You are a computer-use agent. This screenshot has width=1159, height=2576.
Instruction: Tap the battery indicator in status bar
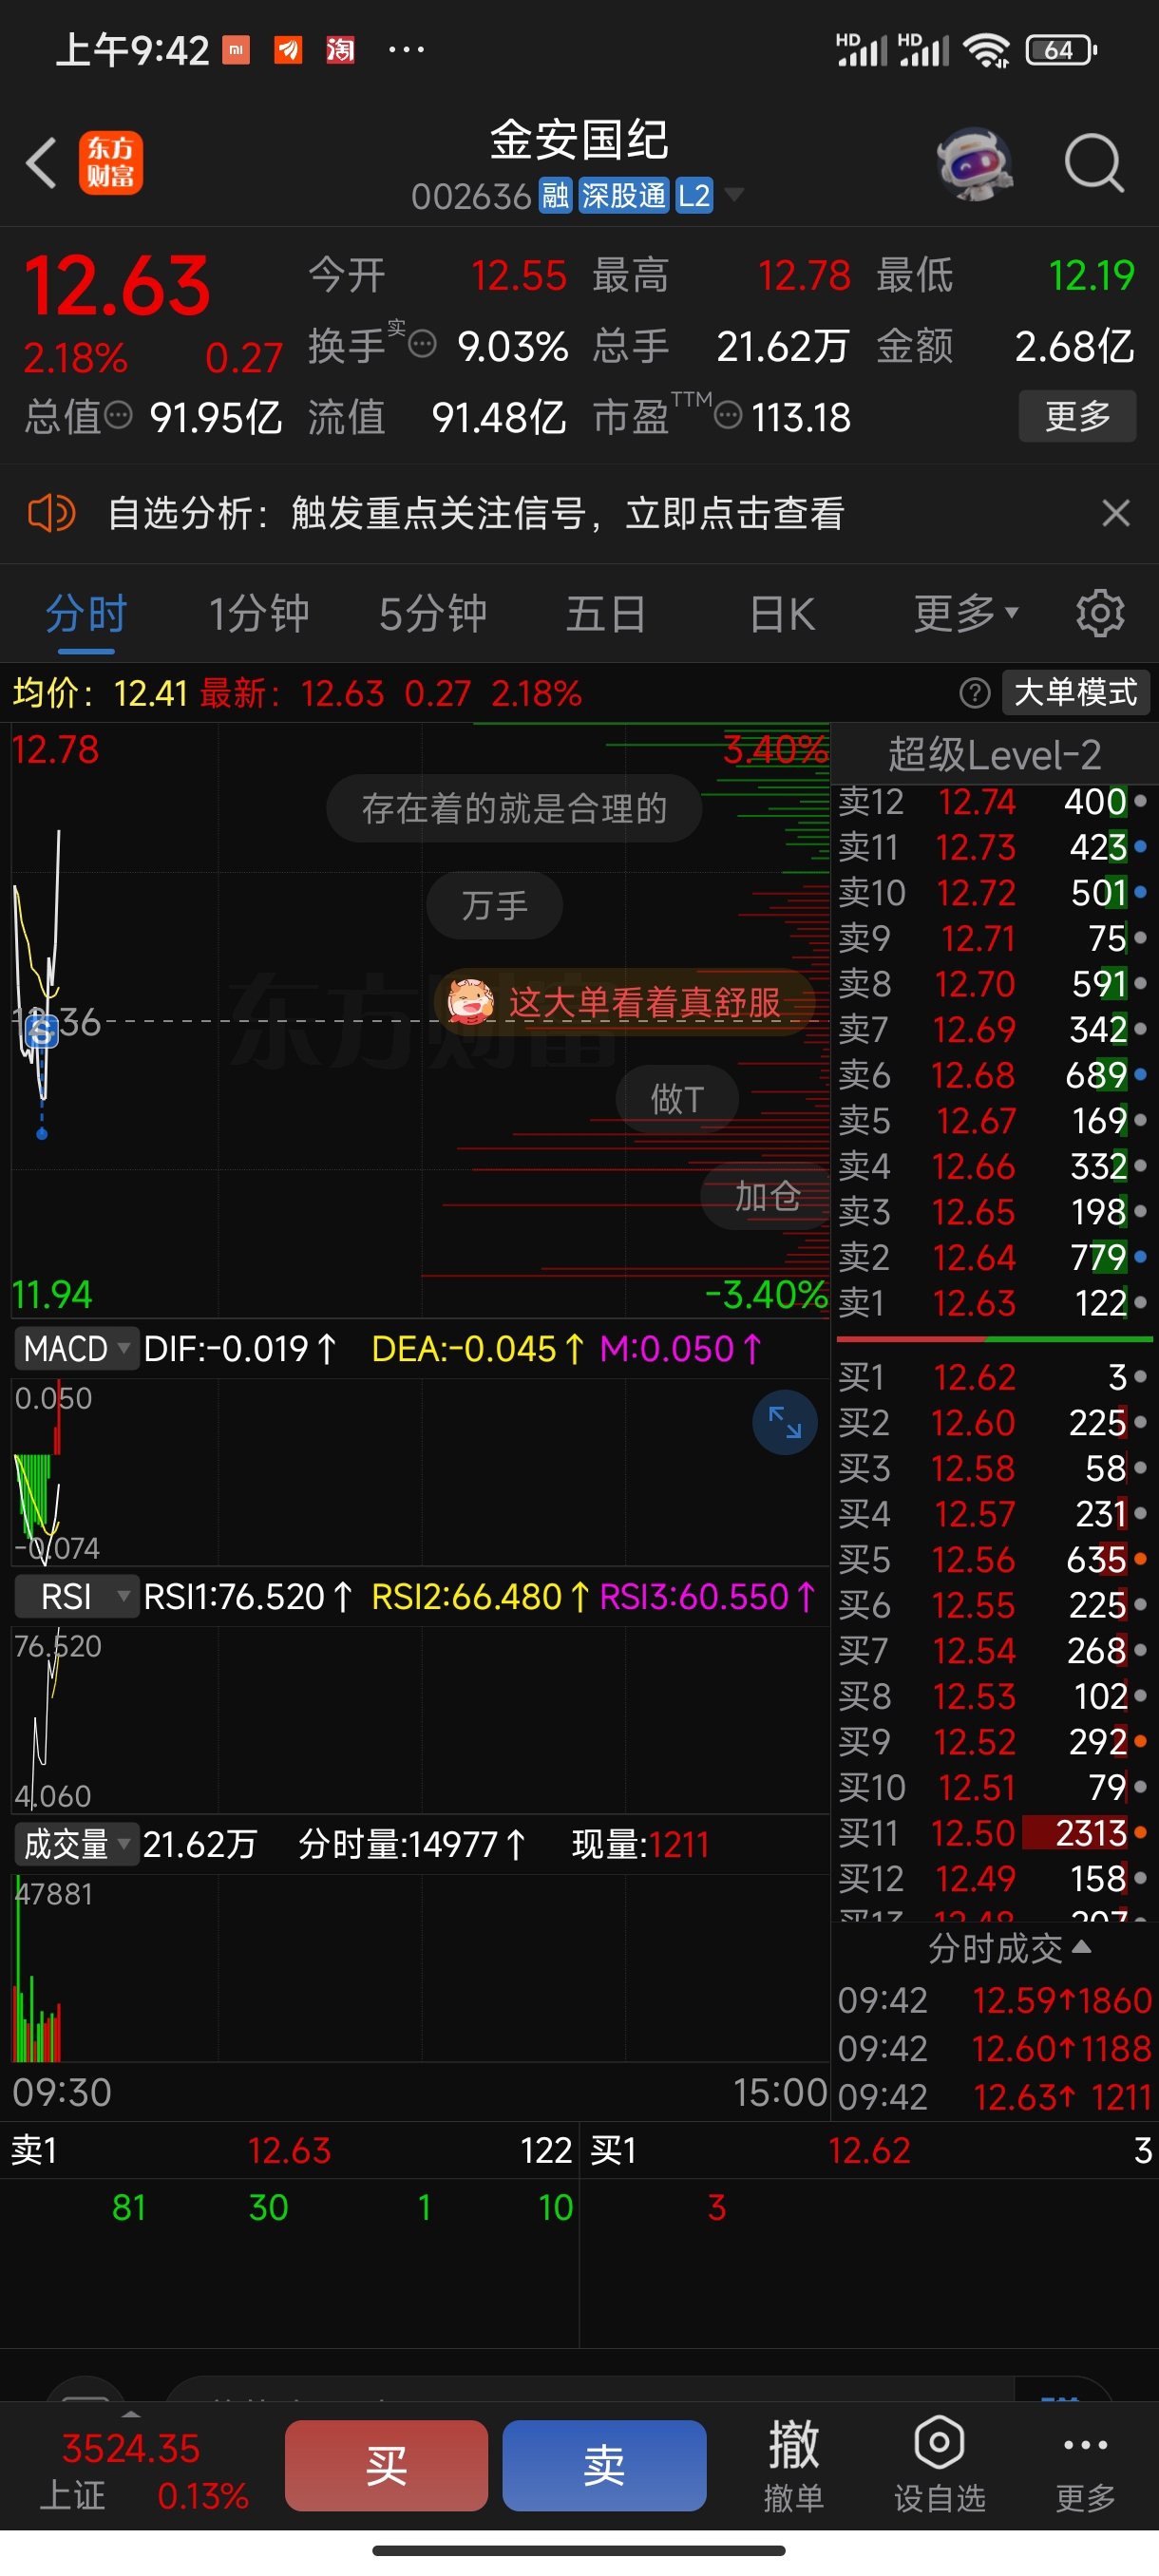pos(1062,50)
